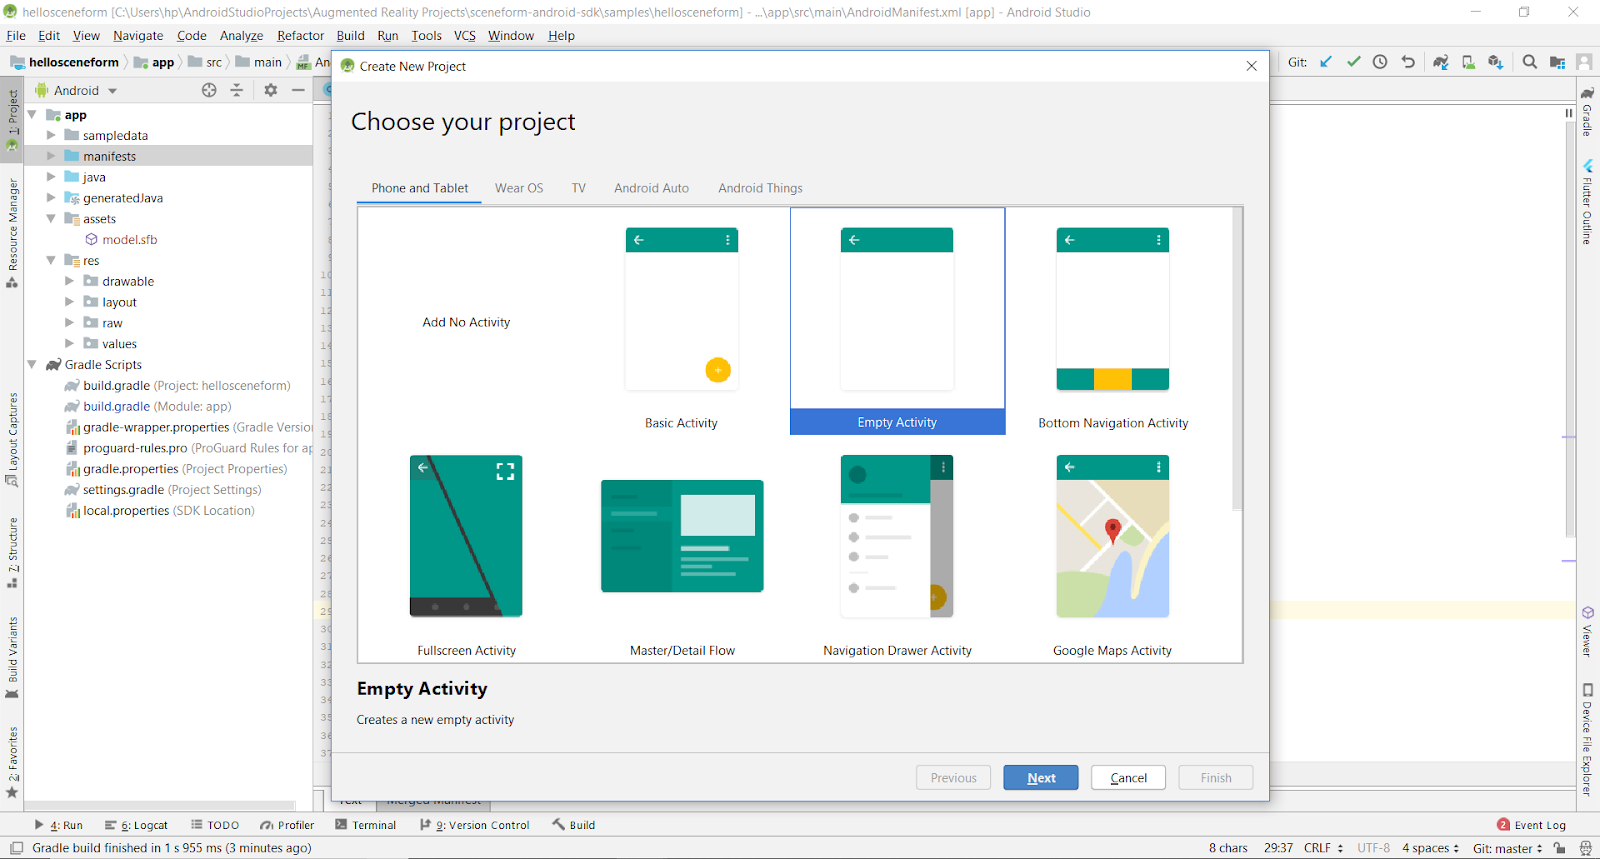
Task: Click the Git revert arrow icon
Action: pyautogui.click(x=1408, y=62)
